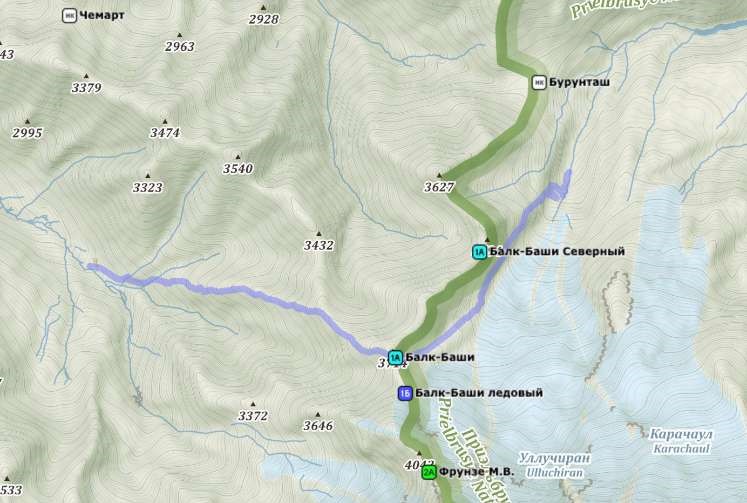747x503 pixels.
Task: Click the Фрунзе М.В. label text
Action: 476,472
